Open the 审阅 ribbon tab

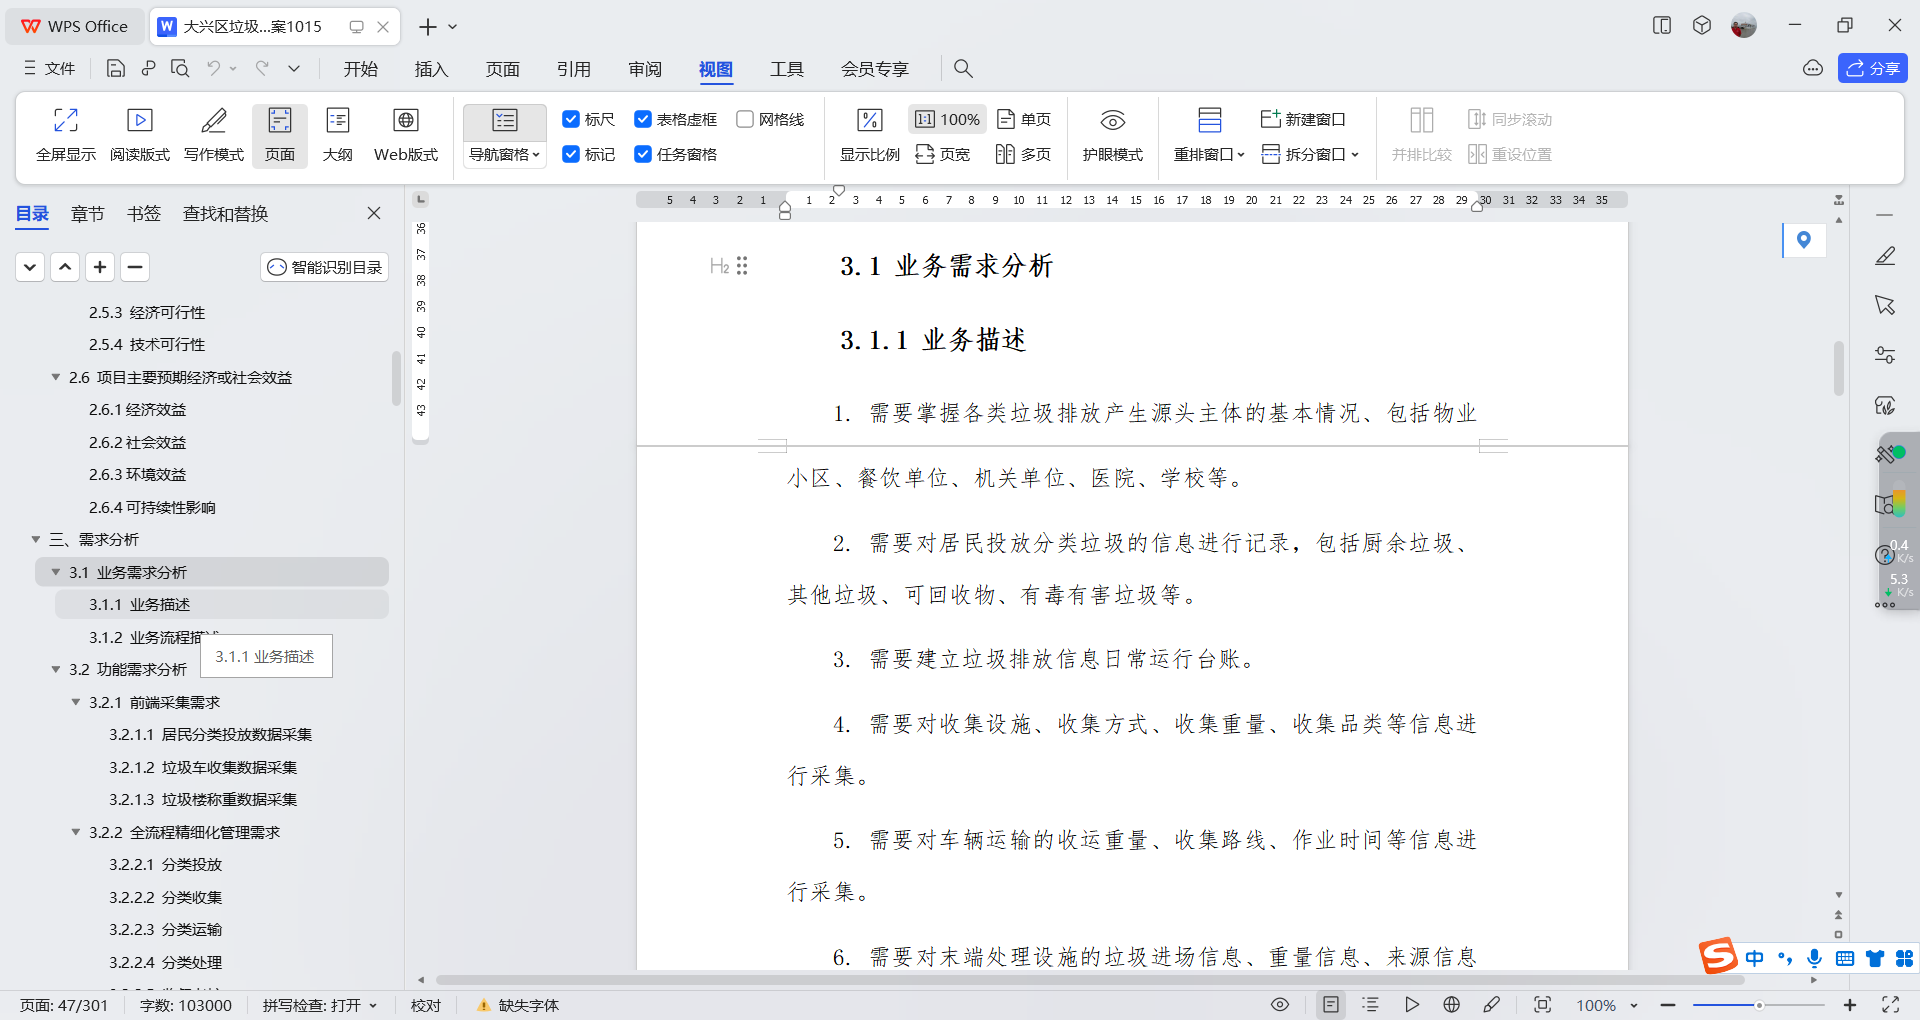click(645, 68)
